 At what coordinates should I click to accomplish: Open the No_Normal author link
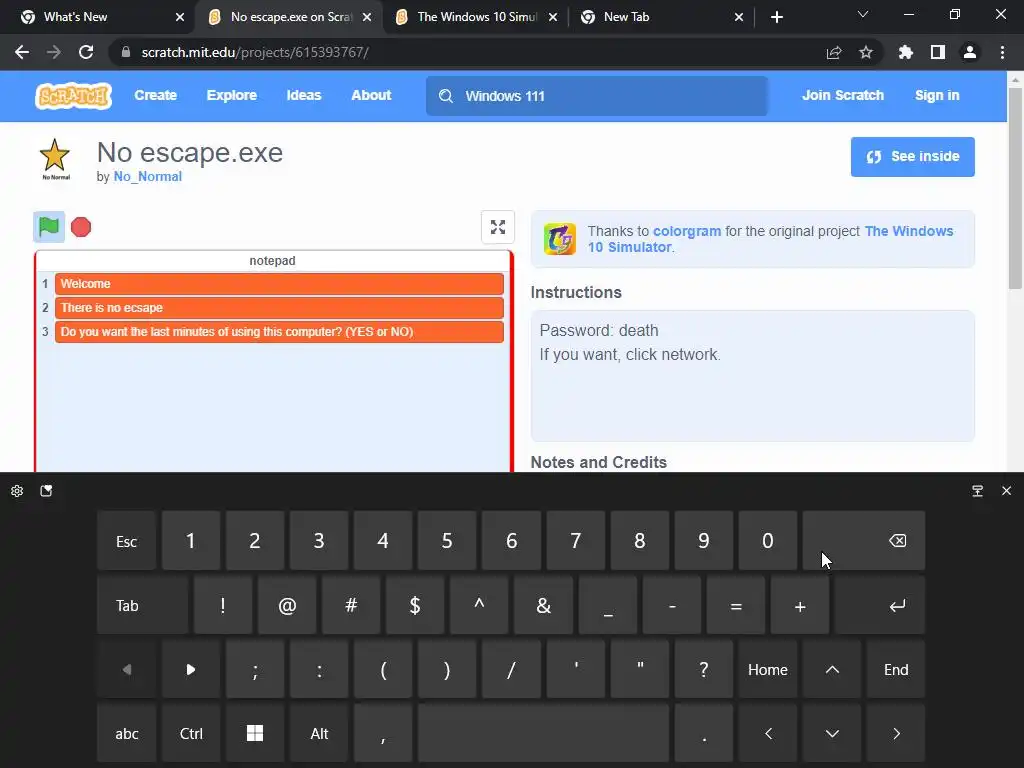coord(148,176)
